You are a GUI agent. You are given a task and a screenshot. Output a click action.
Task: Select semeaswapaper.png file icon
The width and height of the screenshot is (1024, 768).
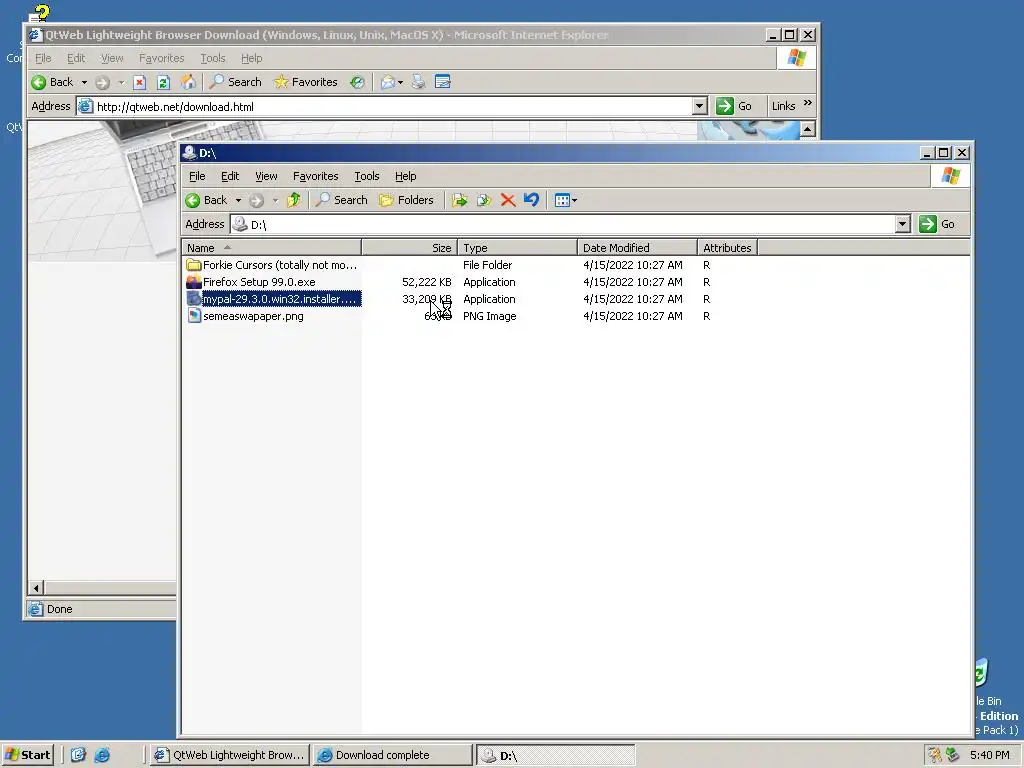(193, 316)
